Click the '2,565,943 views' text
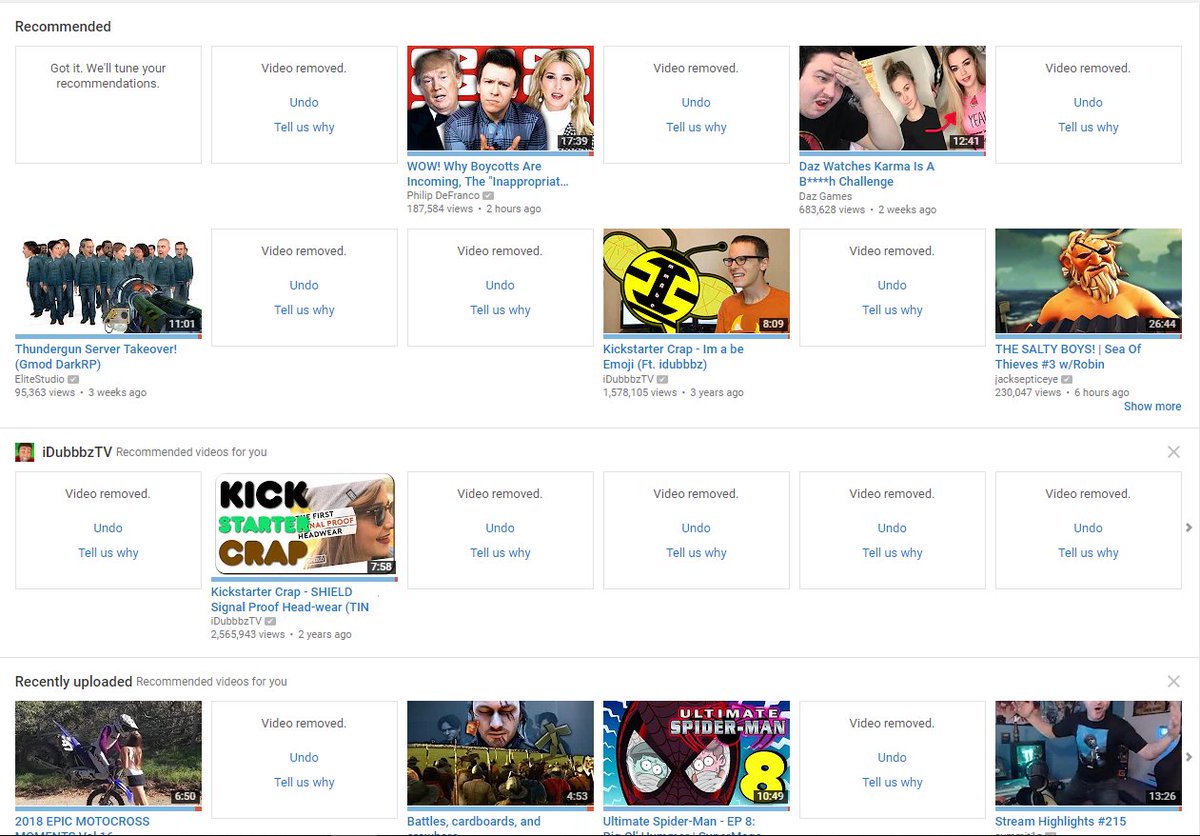Screen dimensions: 1200x836 point(248,635)
